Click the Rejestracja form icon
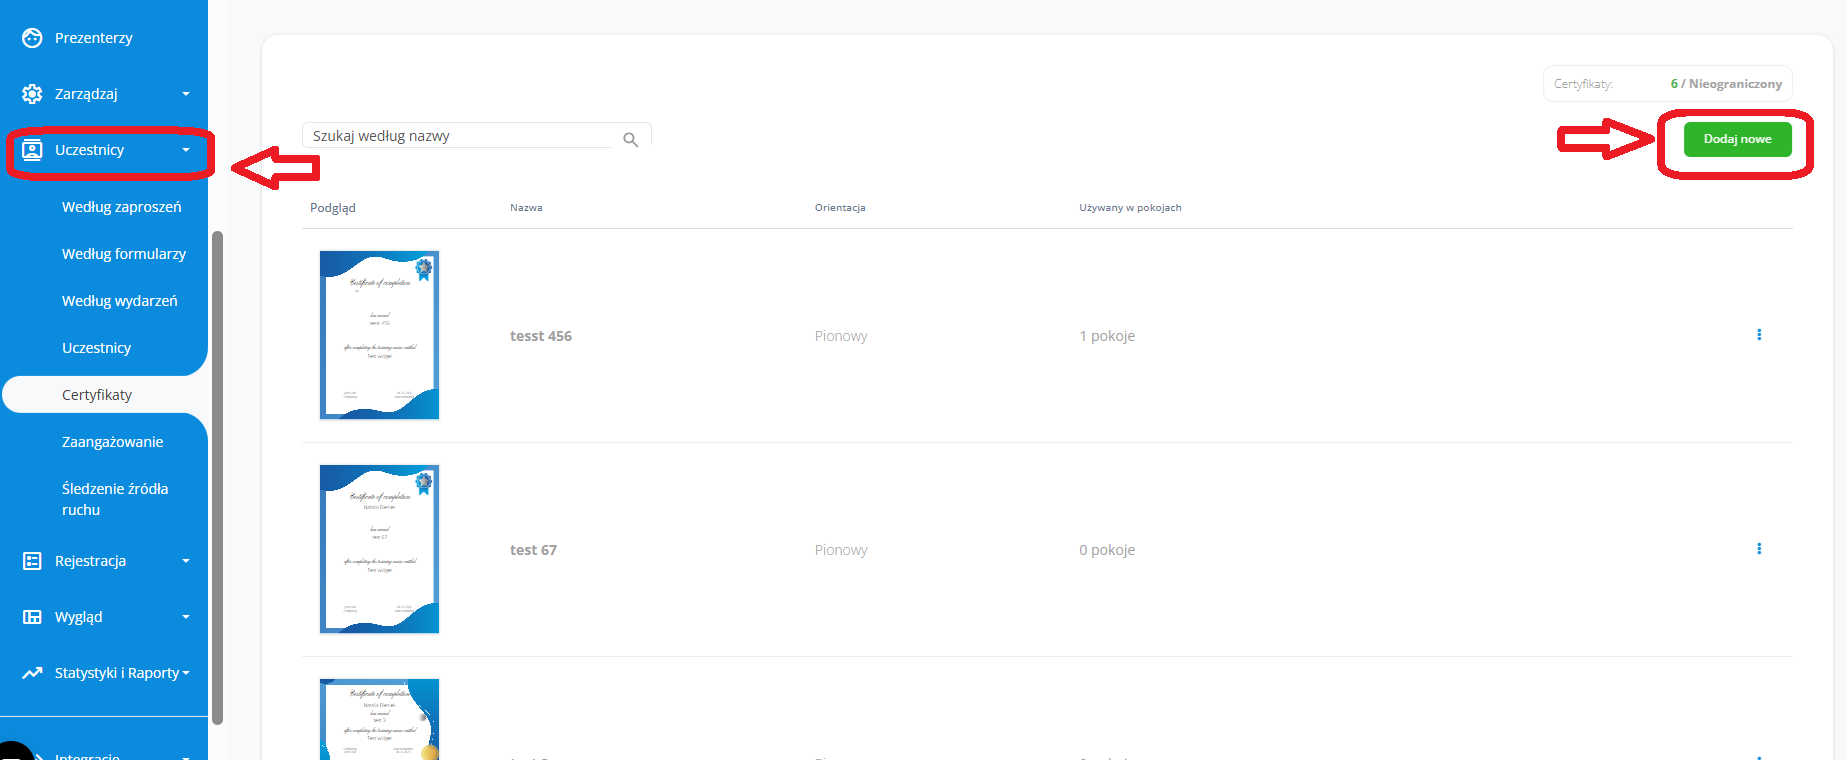The image size is (1847, 760). (x=32, y=561)
